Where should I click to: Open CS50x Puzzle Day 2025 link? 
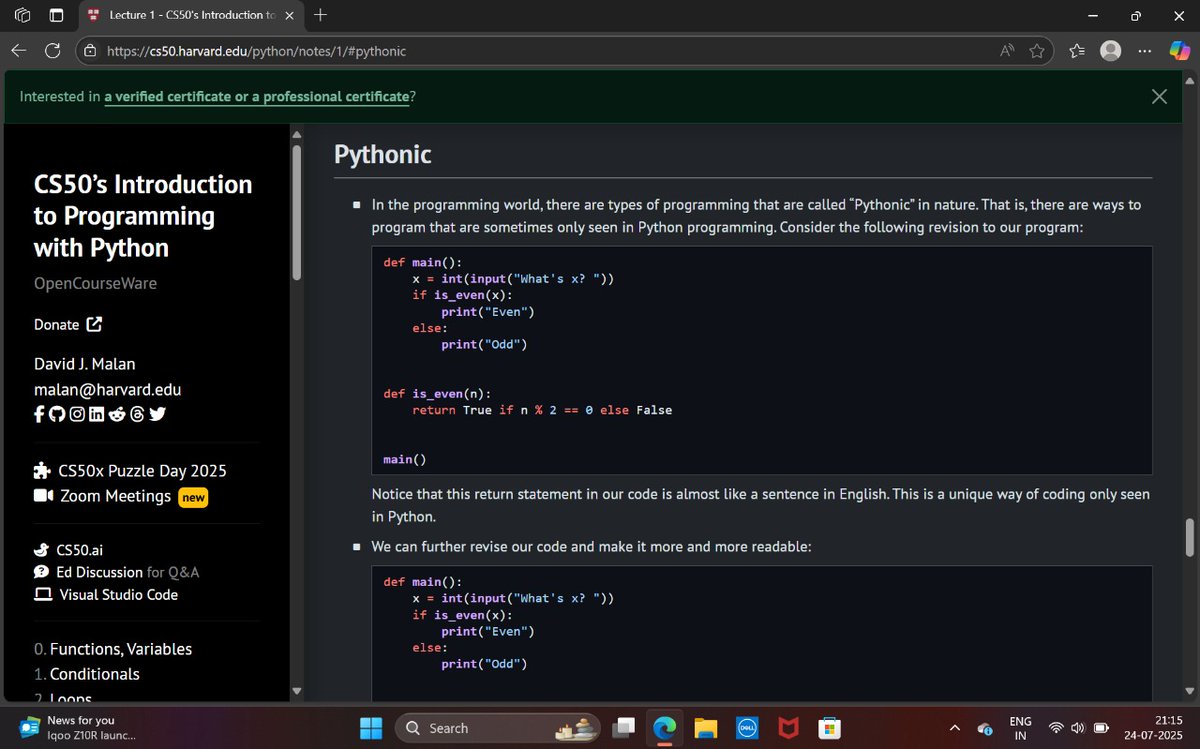[x=142, y=471]
